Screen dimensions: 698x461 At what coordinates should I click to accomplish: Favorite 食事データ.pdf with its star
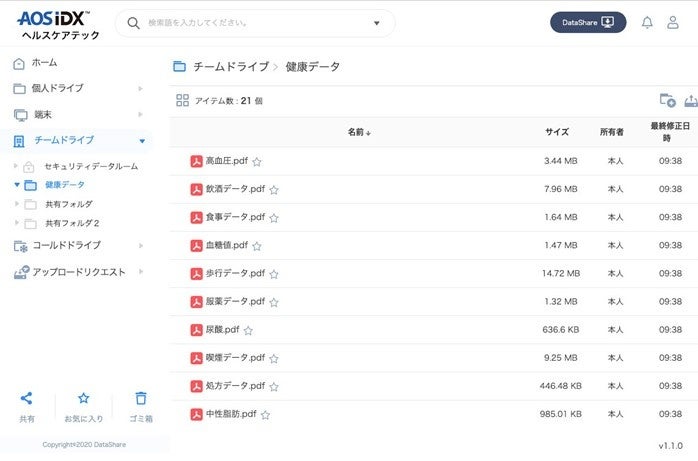[x=274, y=218]
